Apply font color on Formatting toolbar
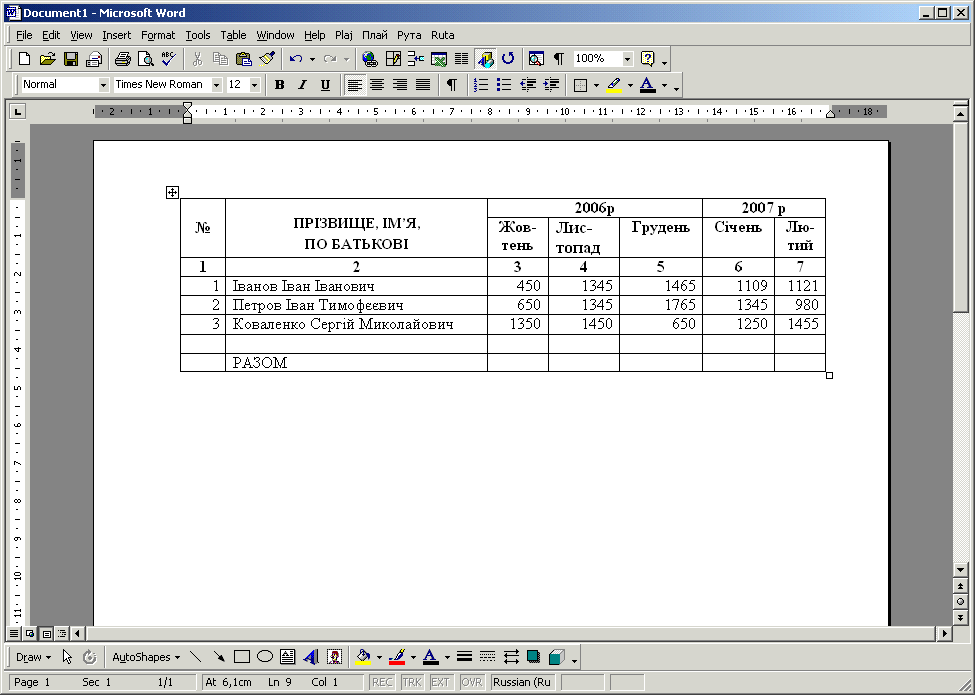The image size is (975, 695). coord(648,85)
